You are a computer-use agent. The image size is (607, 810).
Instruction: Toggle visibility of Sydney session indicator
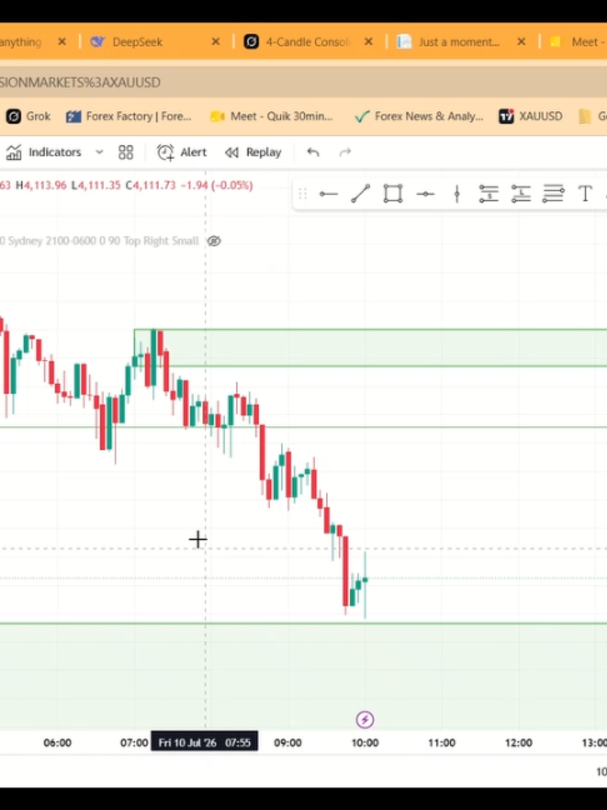214,241
